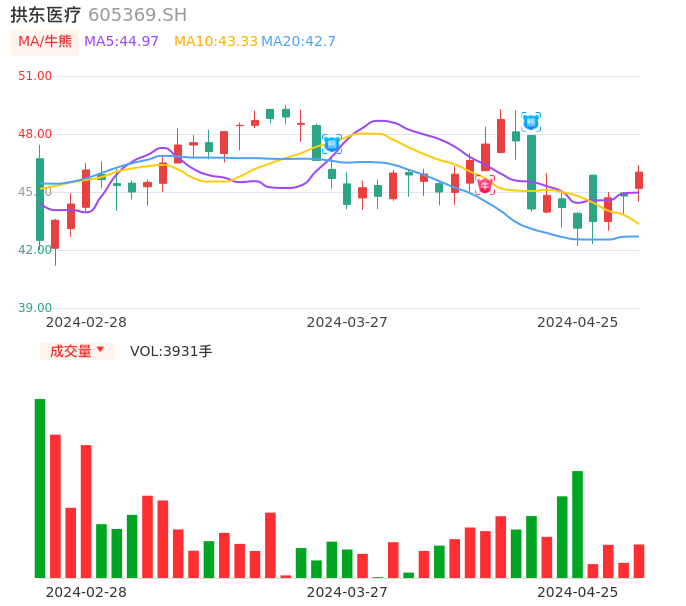Click the blue bear marker near 2024-03-27
The height and width of the screenshot is (606, 686).
(x=332, y=144)
